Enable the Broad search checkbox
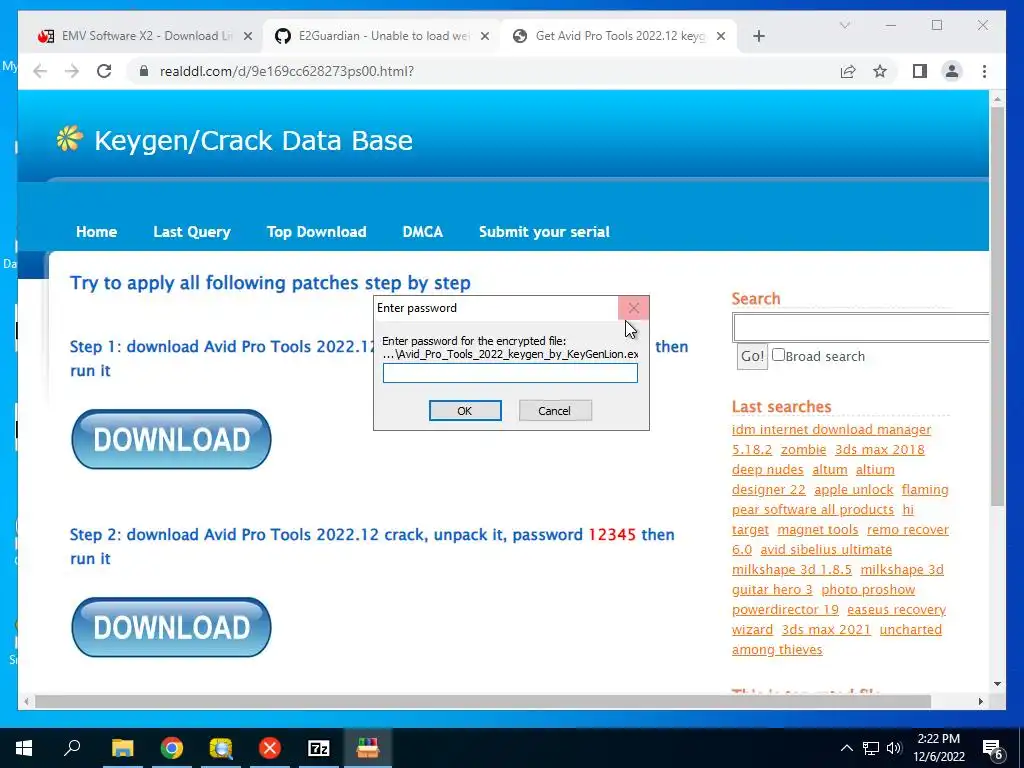Viewport: 1024px width, 768px height. (x=778, y=355)
